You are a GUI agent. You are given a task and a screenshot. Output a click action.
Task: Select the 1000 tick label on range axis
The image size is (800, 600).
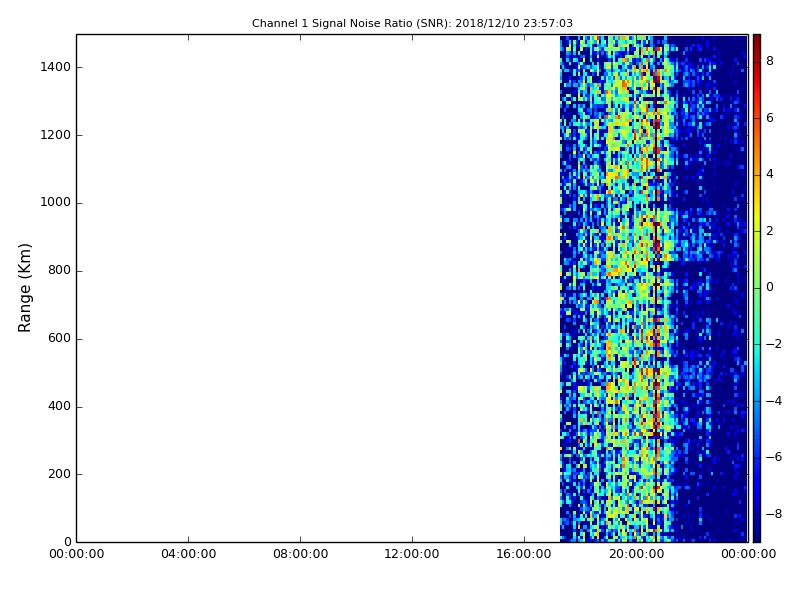53,203
